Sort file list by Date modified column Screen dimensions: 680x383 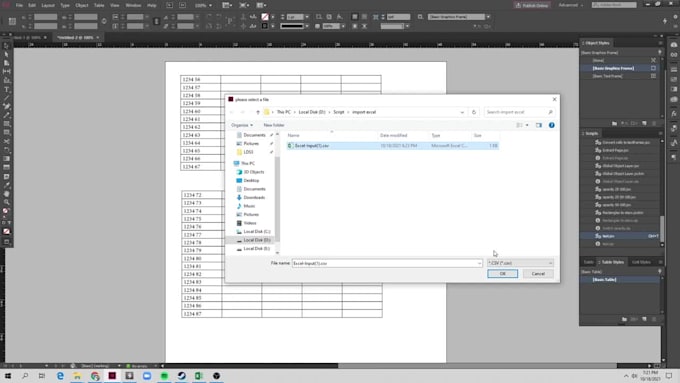(393, 135)
